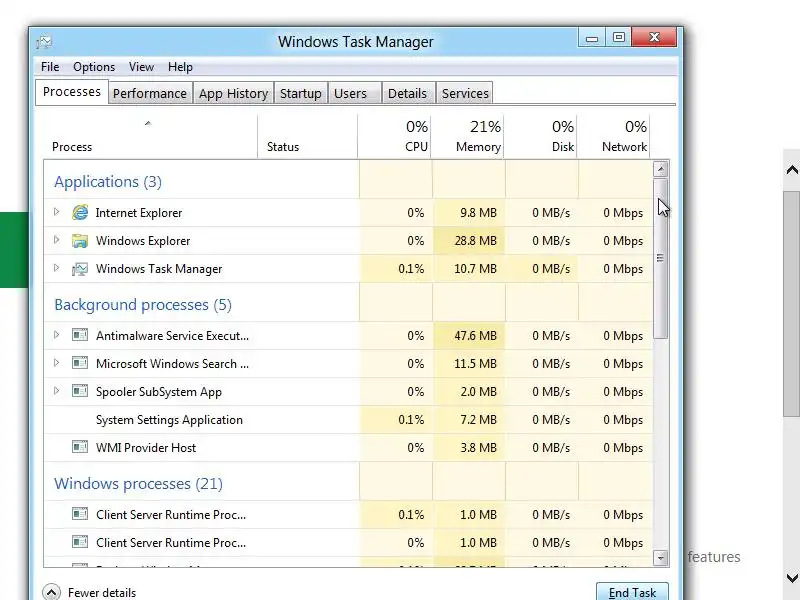Click the 11.5 MB memory value
Image resolution: width=800 pixels, height=600 pixels.
point(475,364)
